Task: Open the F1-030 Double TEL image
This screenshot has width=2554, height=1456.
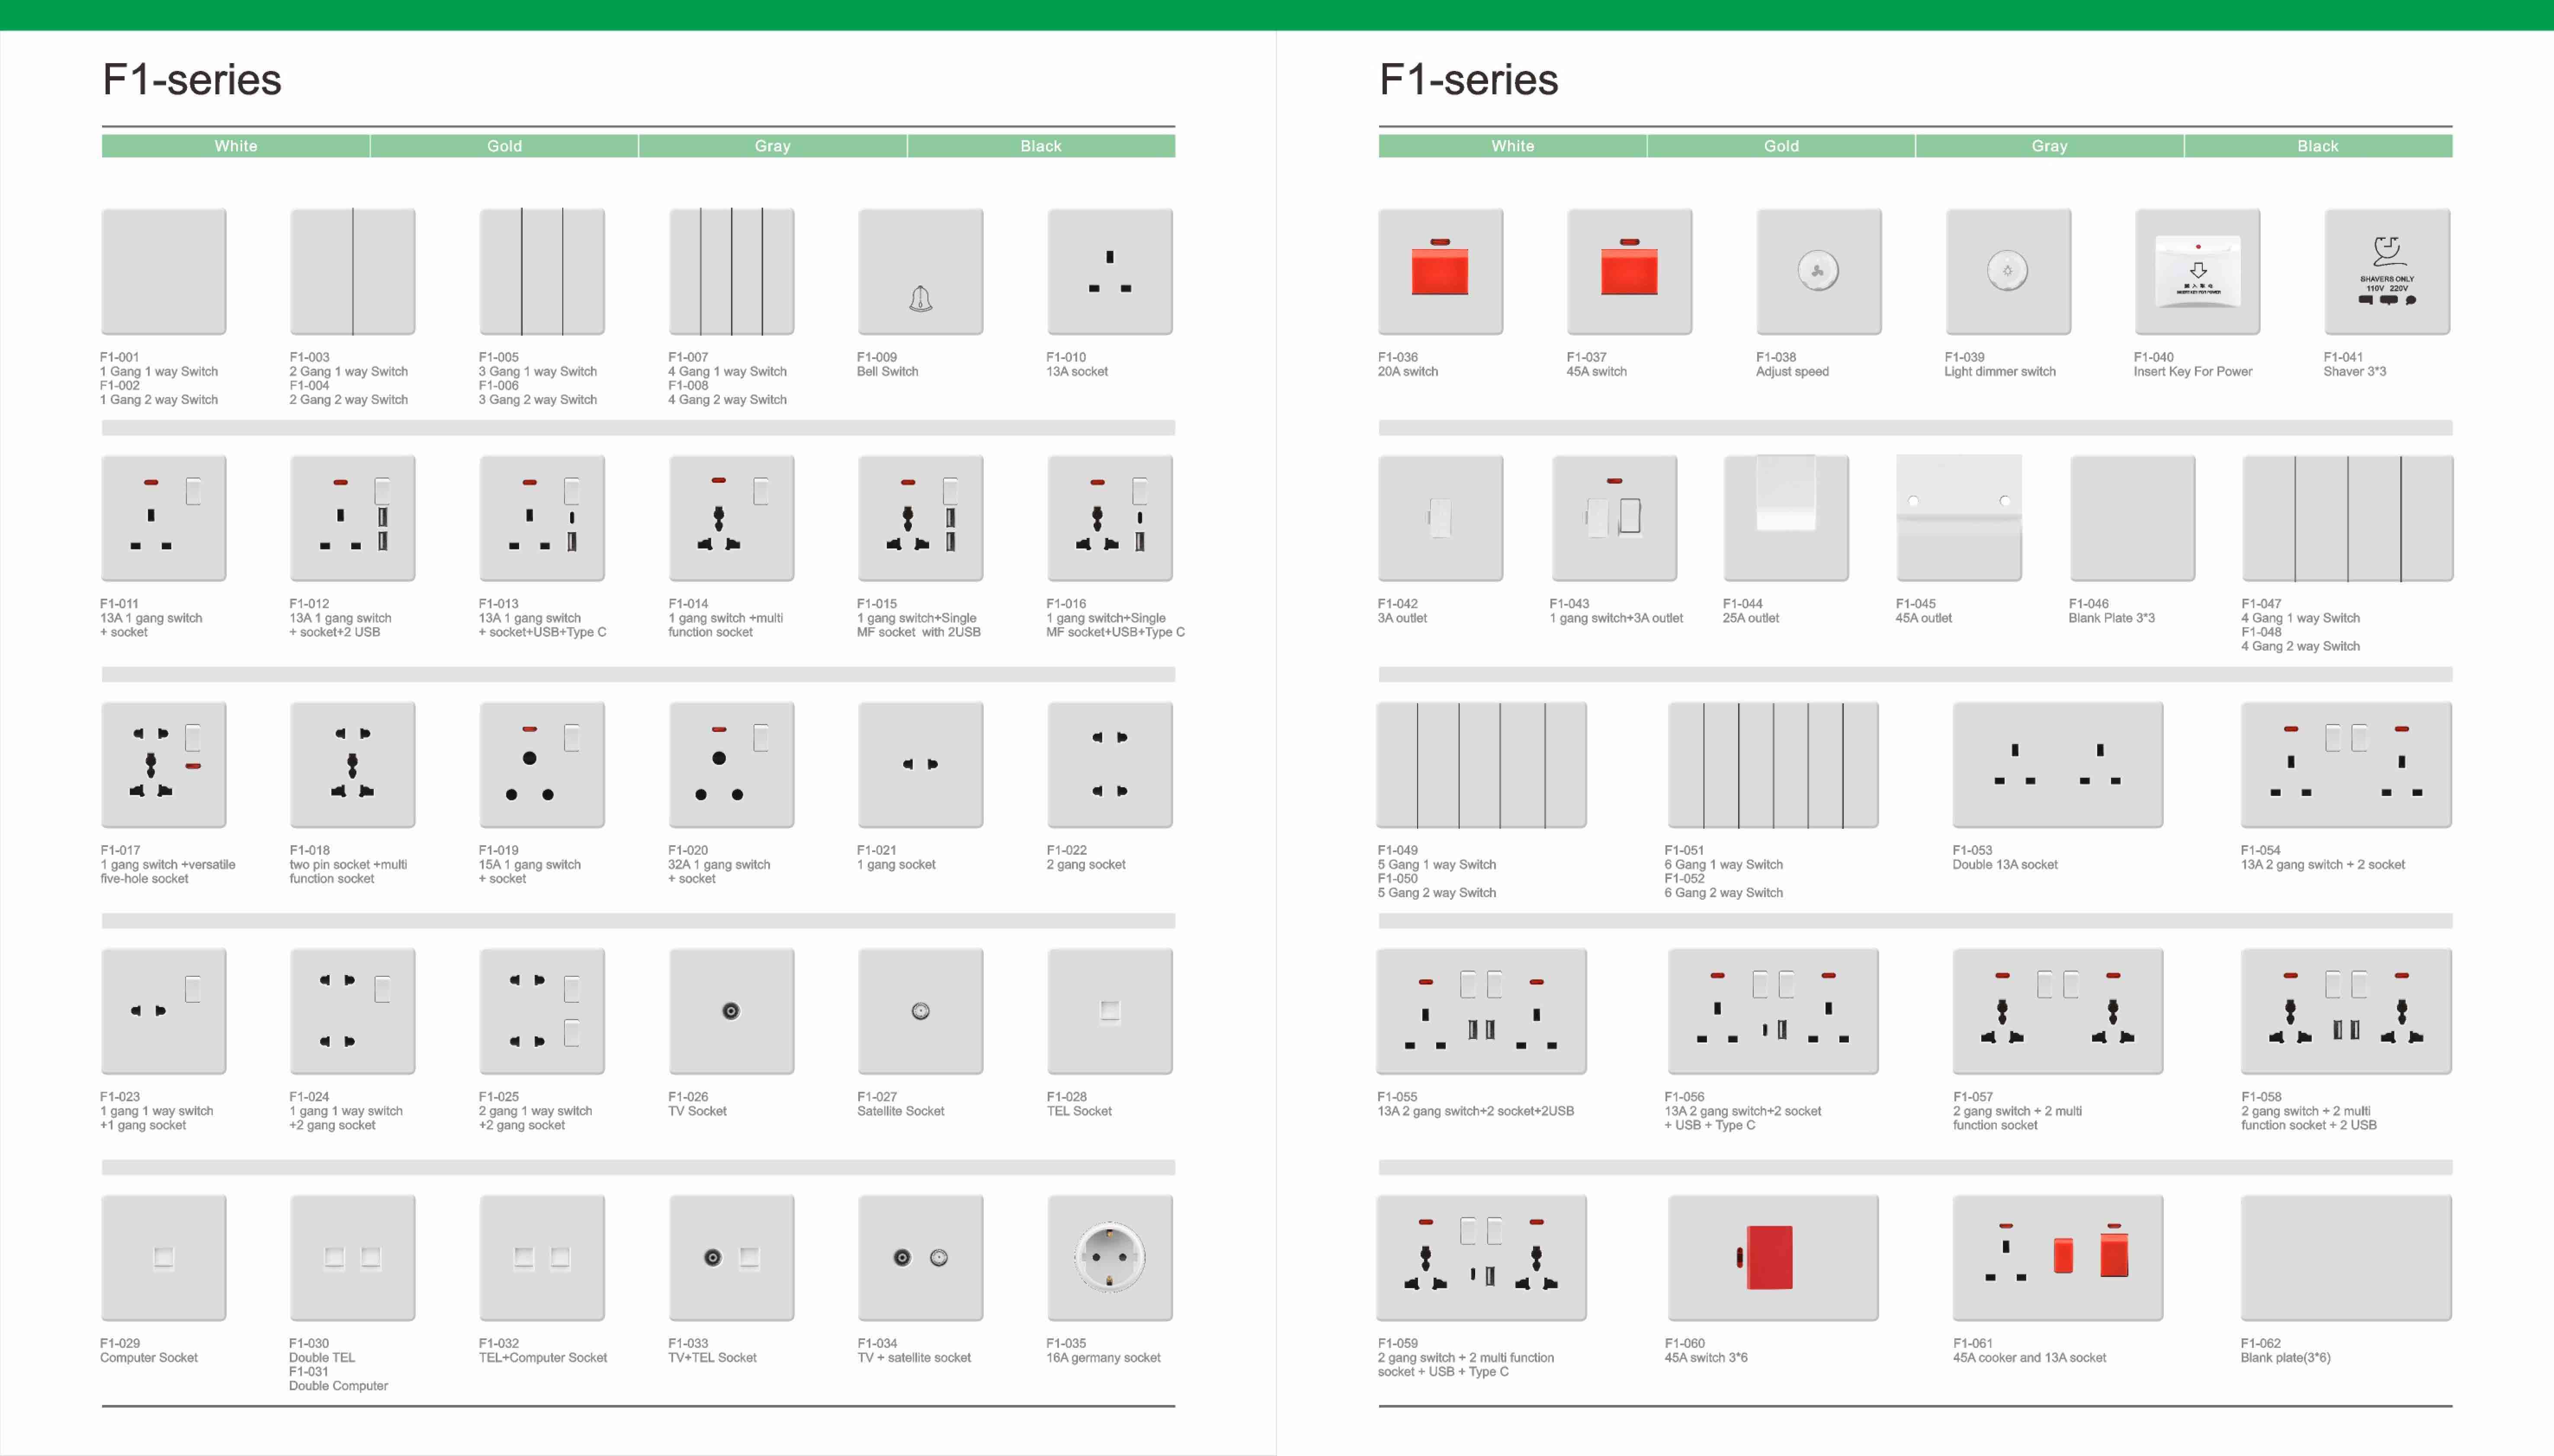Action: click(x=352, y=1258)
